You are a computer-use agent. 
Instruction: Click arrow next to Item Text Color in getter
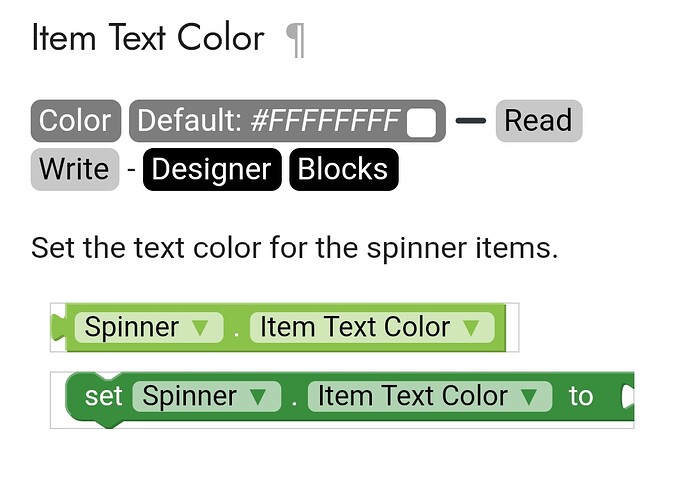(472, 328)
